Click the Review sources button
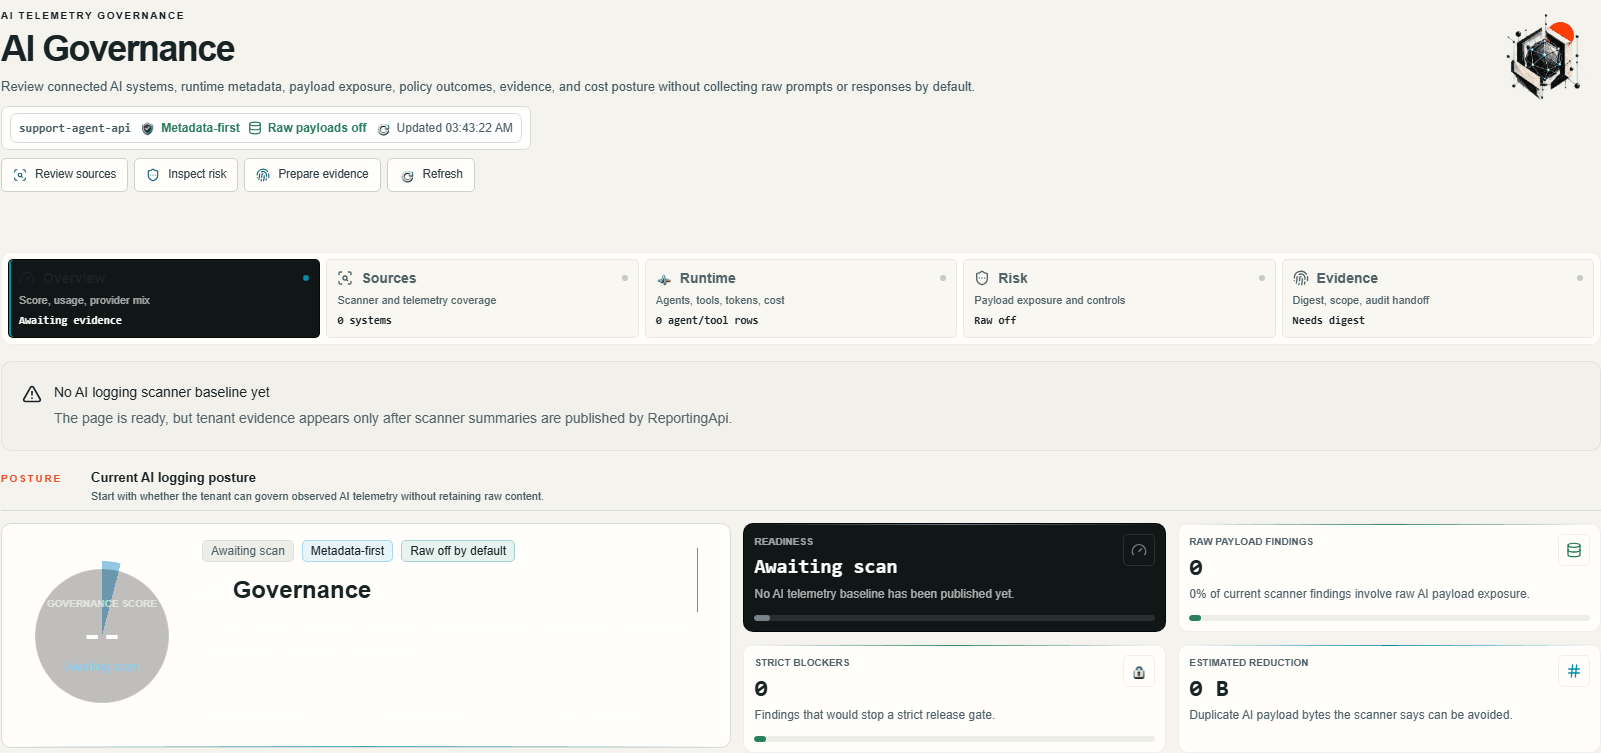The width and height of the screenshot is (1601, 753). coord(65,175)
